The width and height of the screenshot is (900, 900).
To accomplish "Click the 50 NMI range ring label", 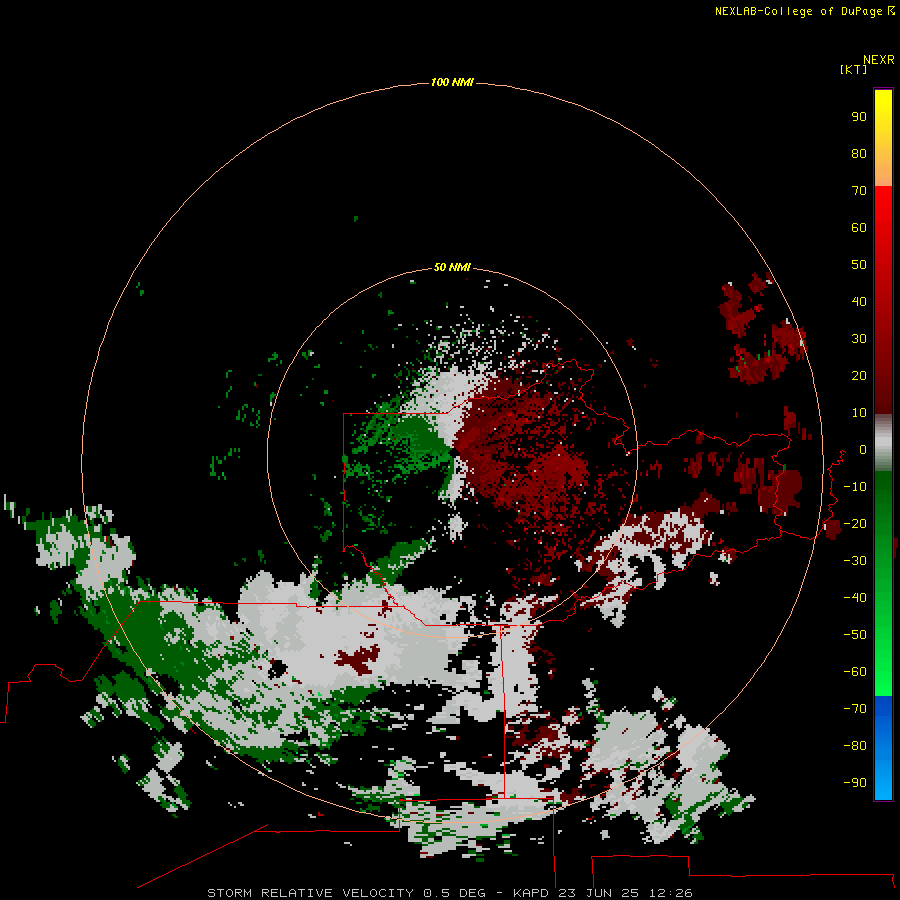I will [452, 267].
